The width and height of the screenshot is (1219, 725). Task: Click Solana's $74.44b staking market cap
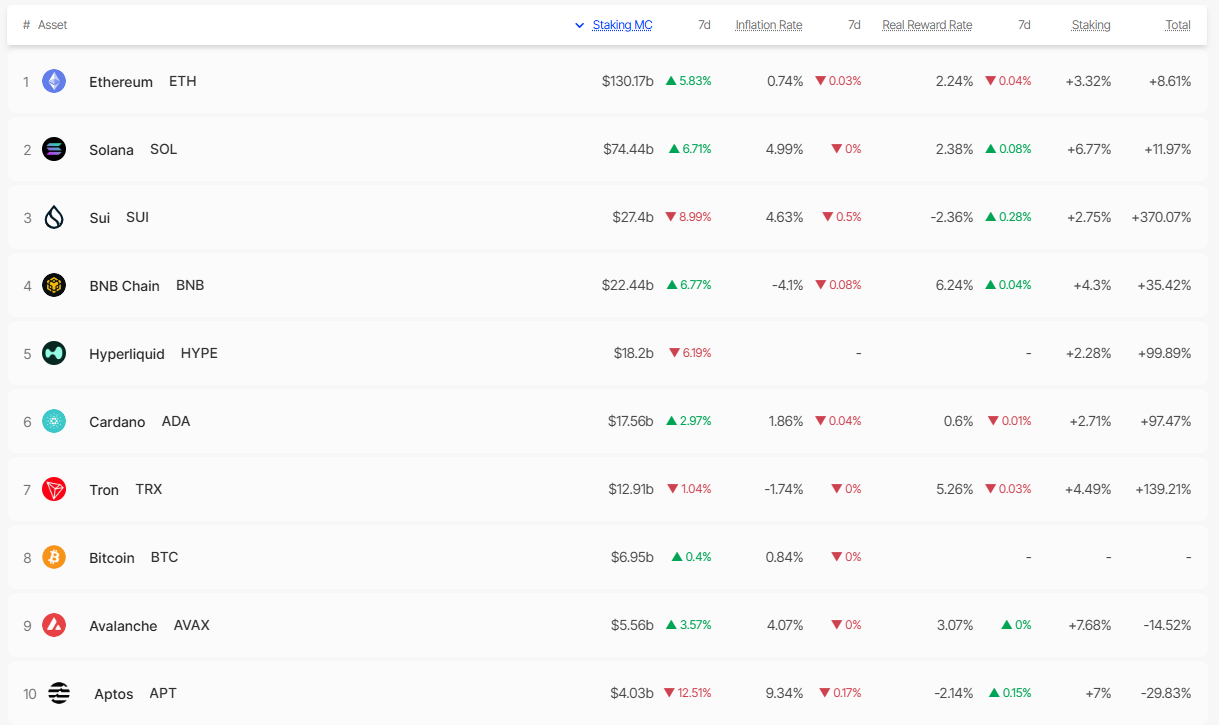629,149
